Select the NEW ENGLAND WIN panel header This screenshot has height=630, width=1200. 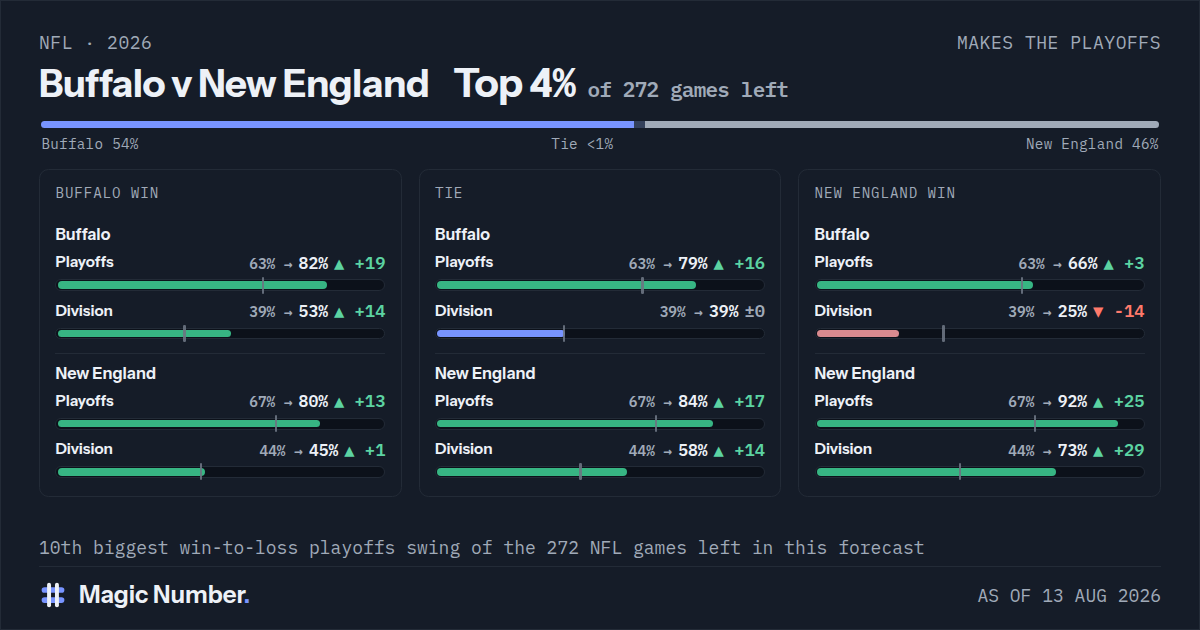[x=885, y=193]
